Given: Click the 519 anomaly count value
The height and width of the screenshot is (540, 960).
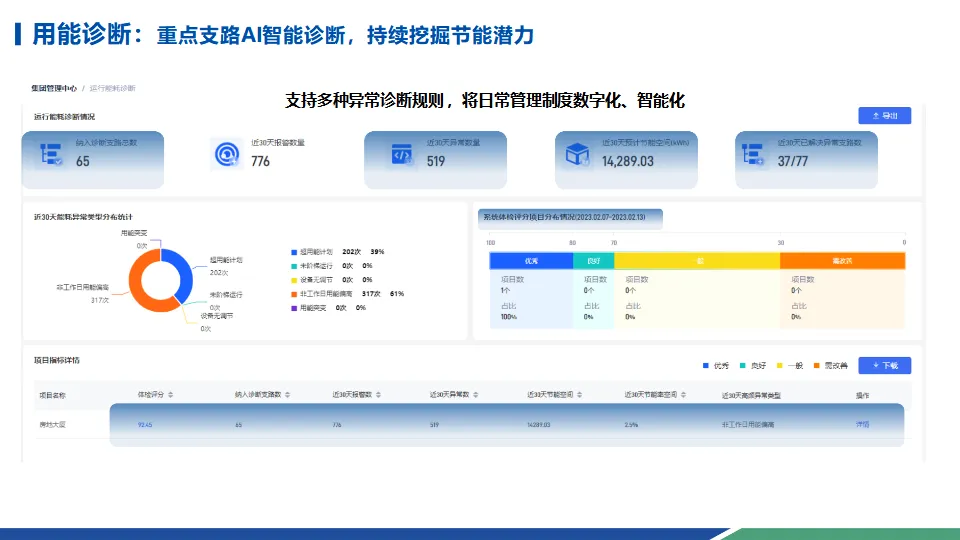Looking at the screenshot, I should click(x=436, y=162).
